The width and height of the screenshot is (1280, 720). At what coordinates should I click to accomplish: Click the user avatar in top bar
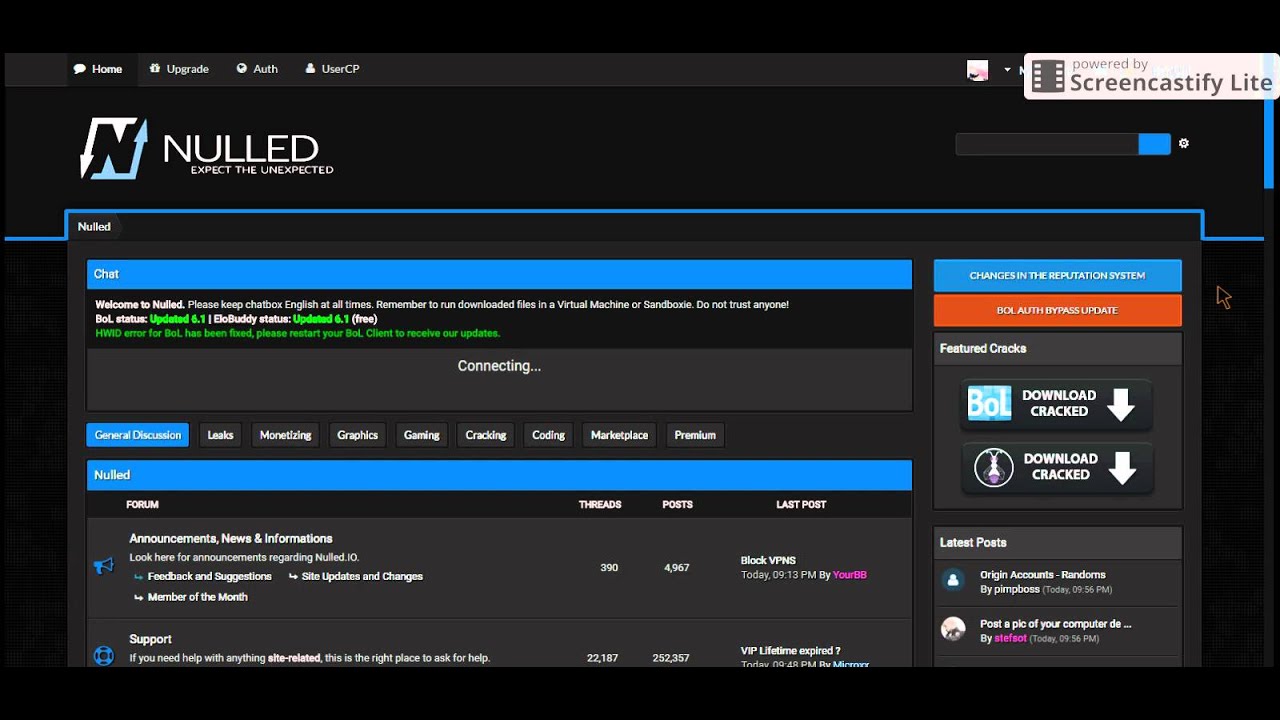(977, 70)
